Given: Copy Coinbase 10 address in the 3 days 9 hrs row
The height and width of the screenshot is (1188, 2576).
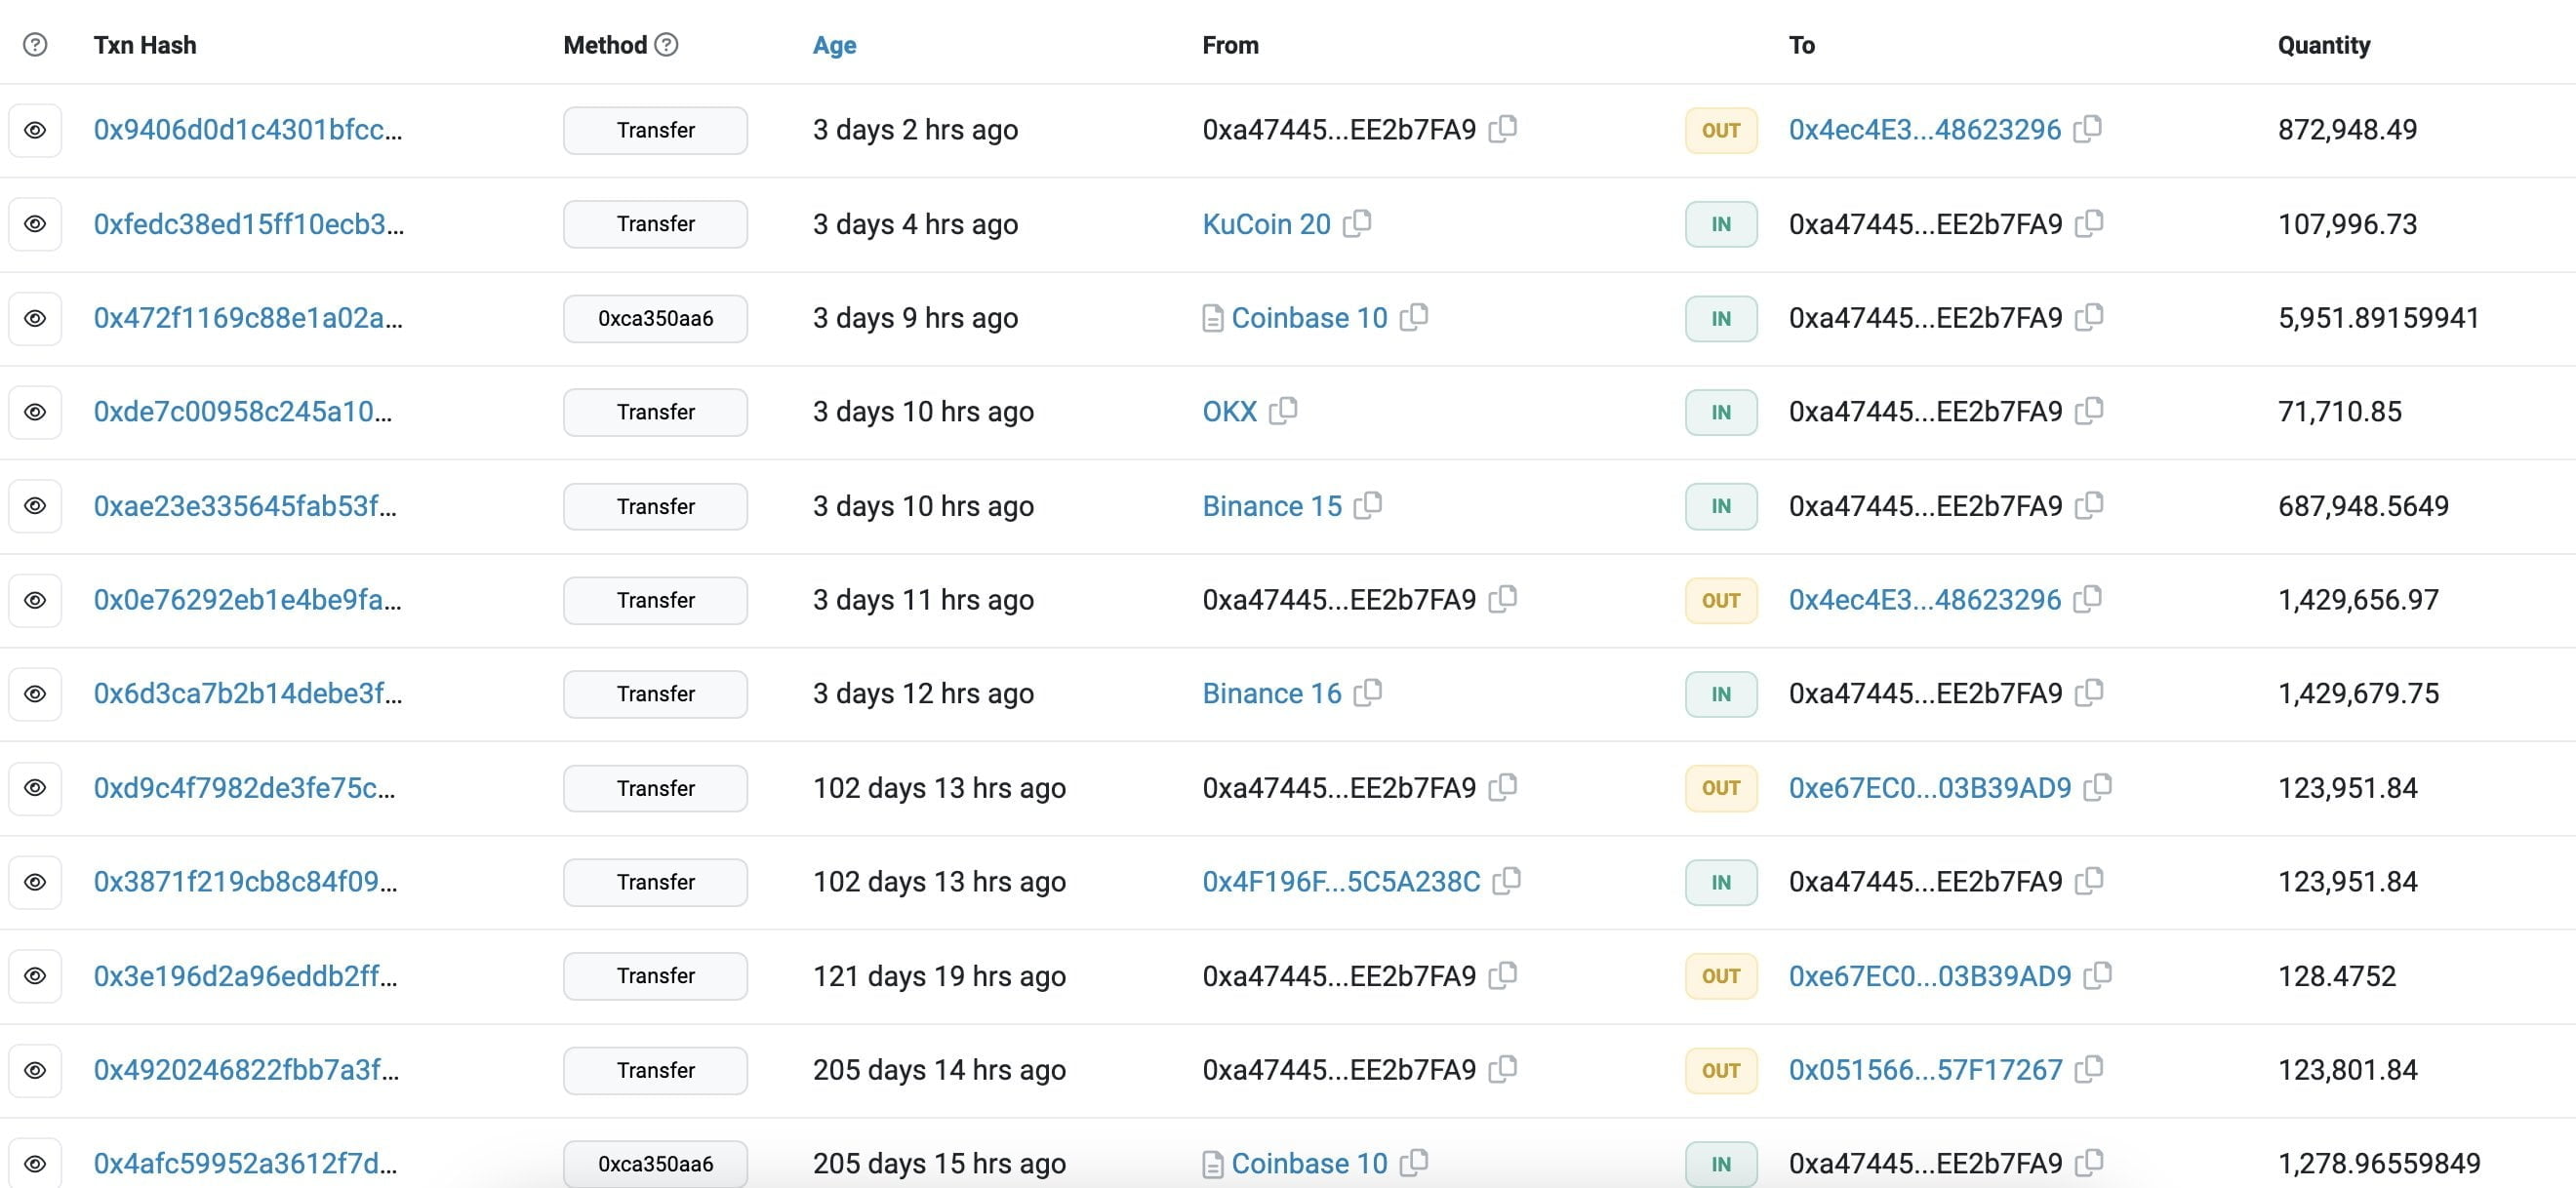Looking at the screenshot, I should pyautogui.click(x=1414, y=317).
